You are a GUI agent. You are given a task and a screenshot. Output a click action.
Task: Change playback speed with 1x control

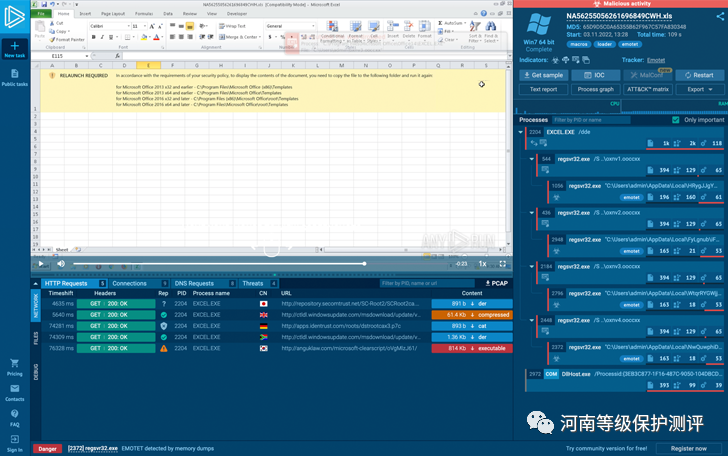click(483, 264)
